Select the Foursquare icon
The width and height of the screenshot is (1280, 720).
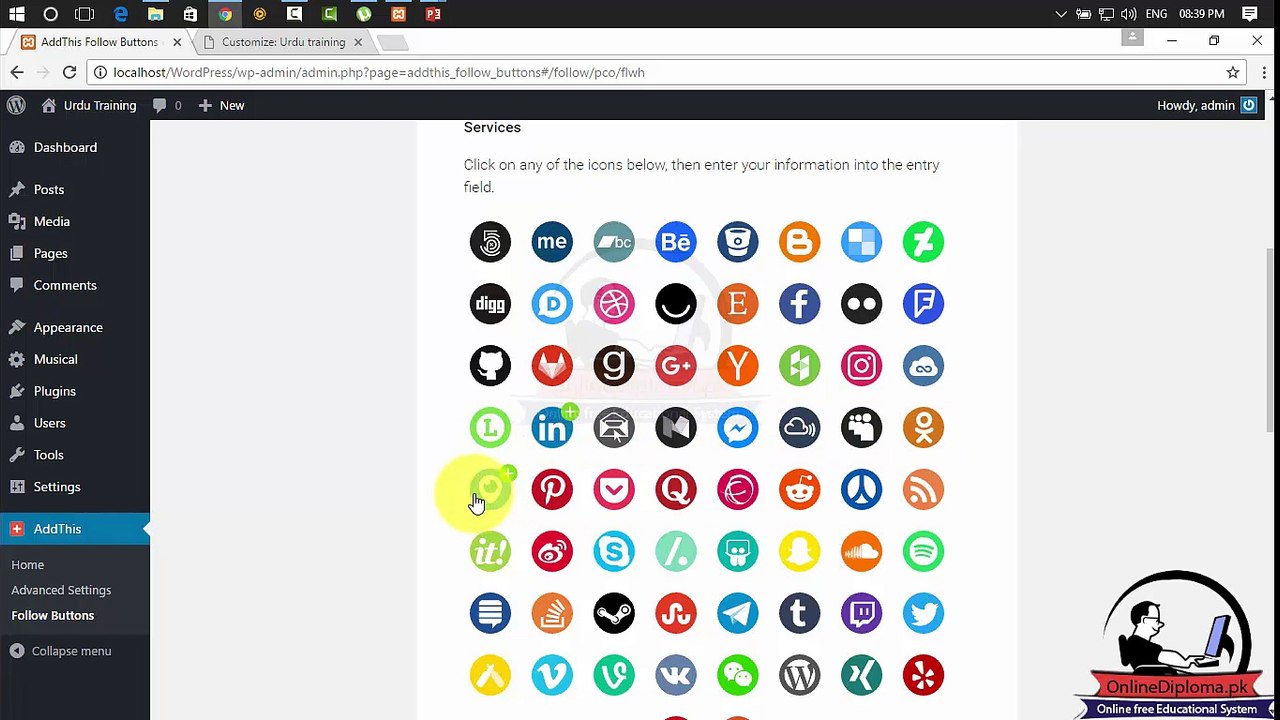pyautogui.click(x=923, y=304)
